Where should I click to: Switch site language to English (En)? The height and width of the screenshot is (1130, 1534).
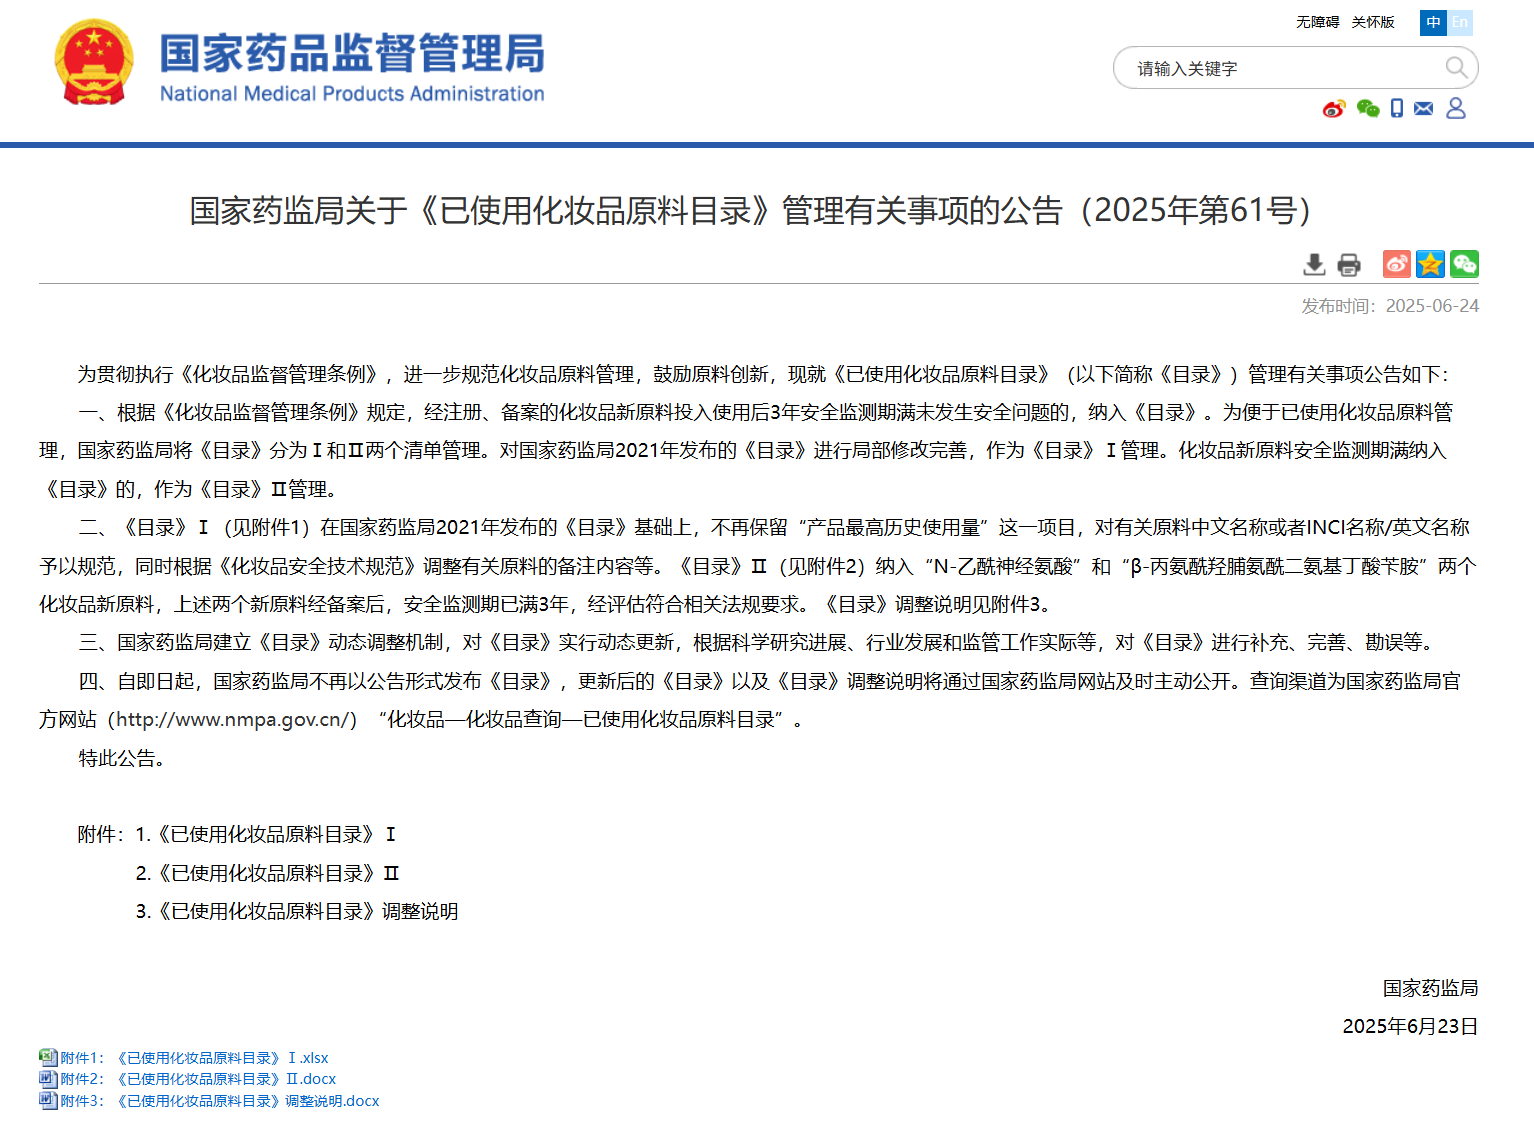(1460, 22)
